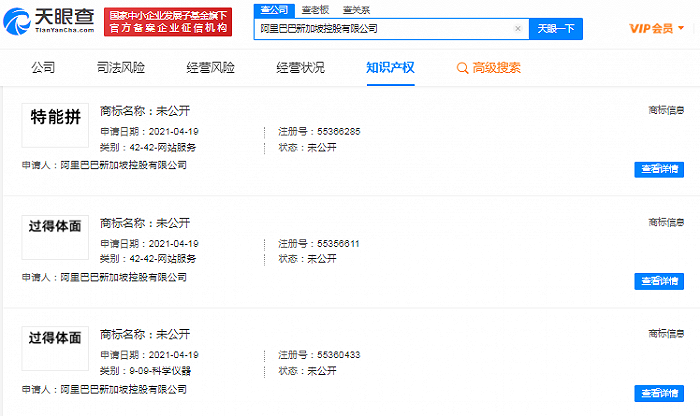
Task: Switch to the 经营风险 tab
Action: coord(211,68)
